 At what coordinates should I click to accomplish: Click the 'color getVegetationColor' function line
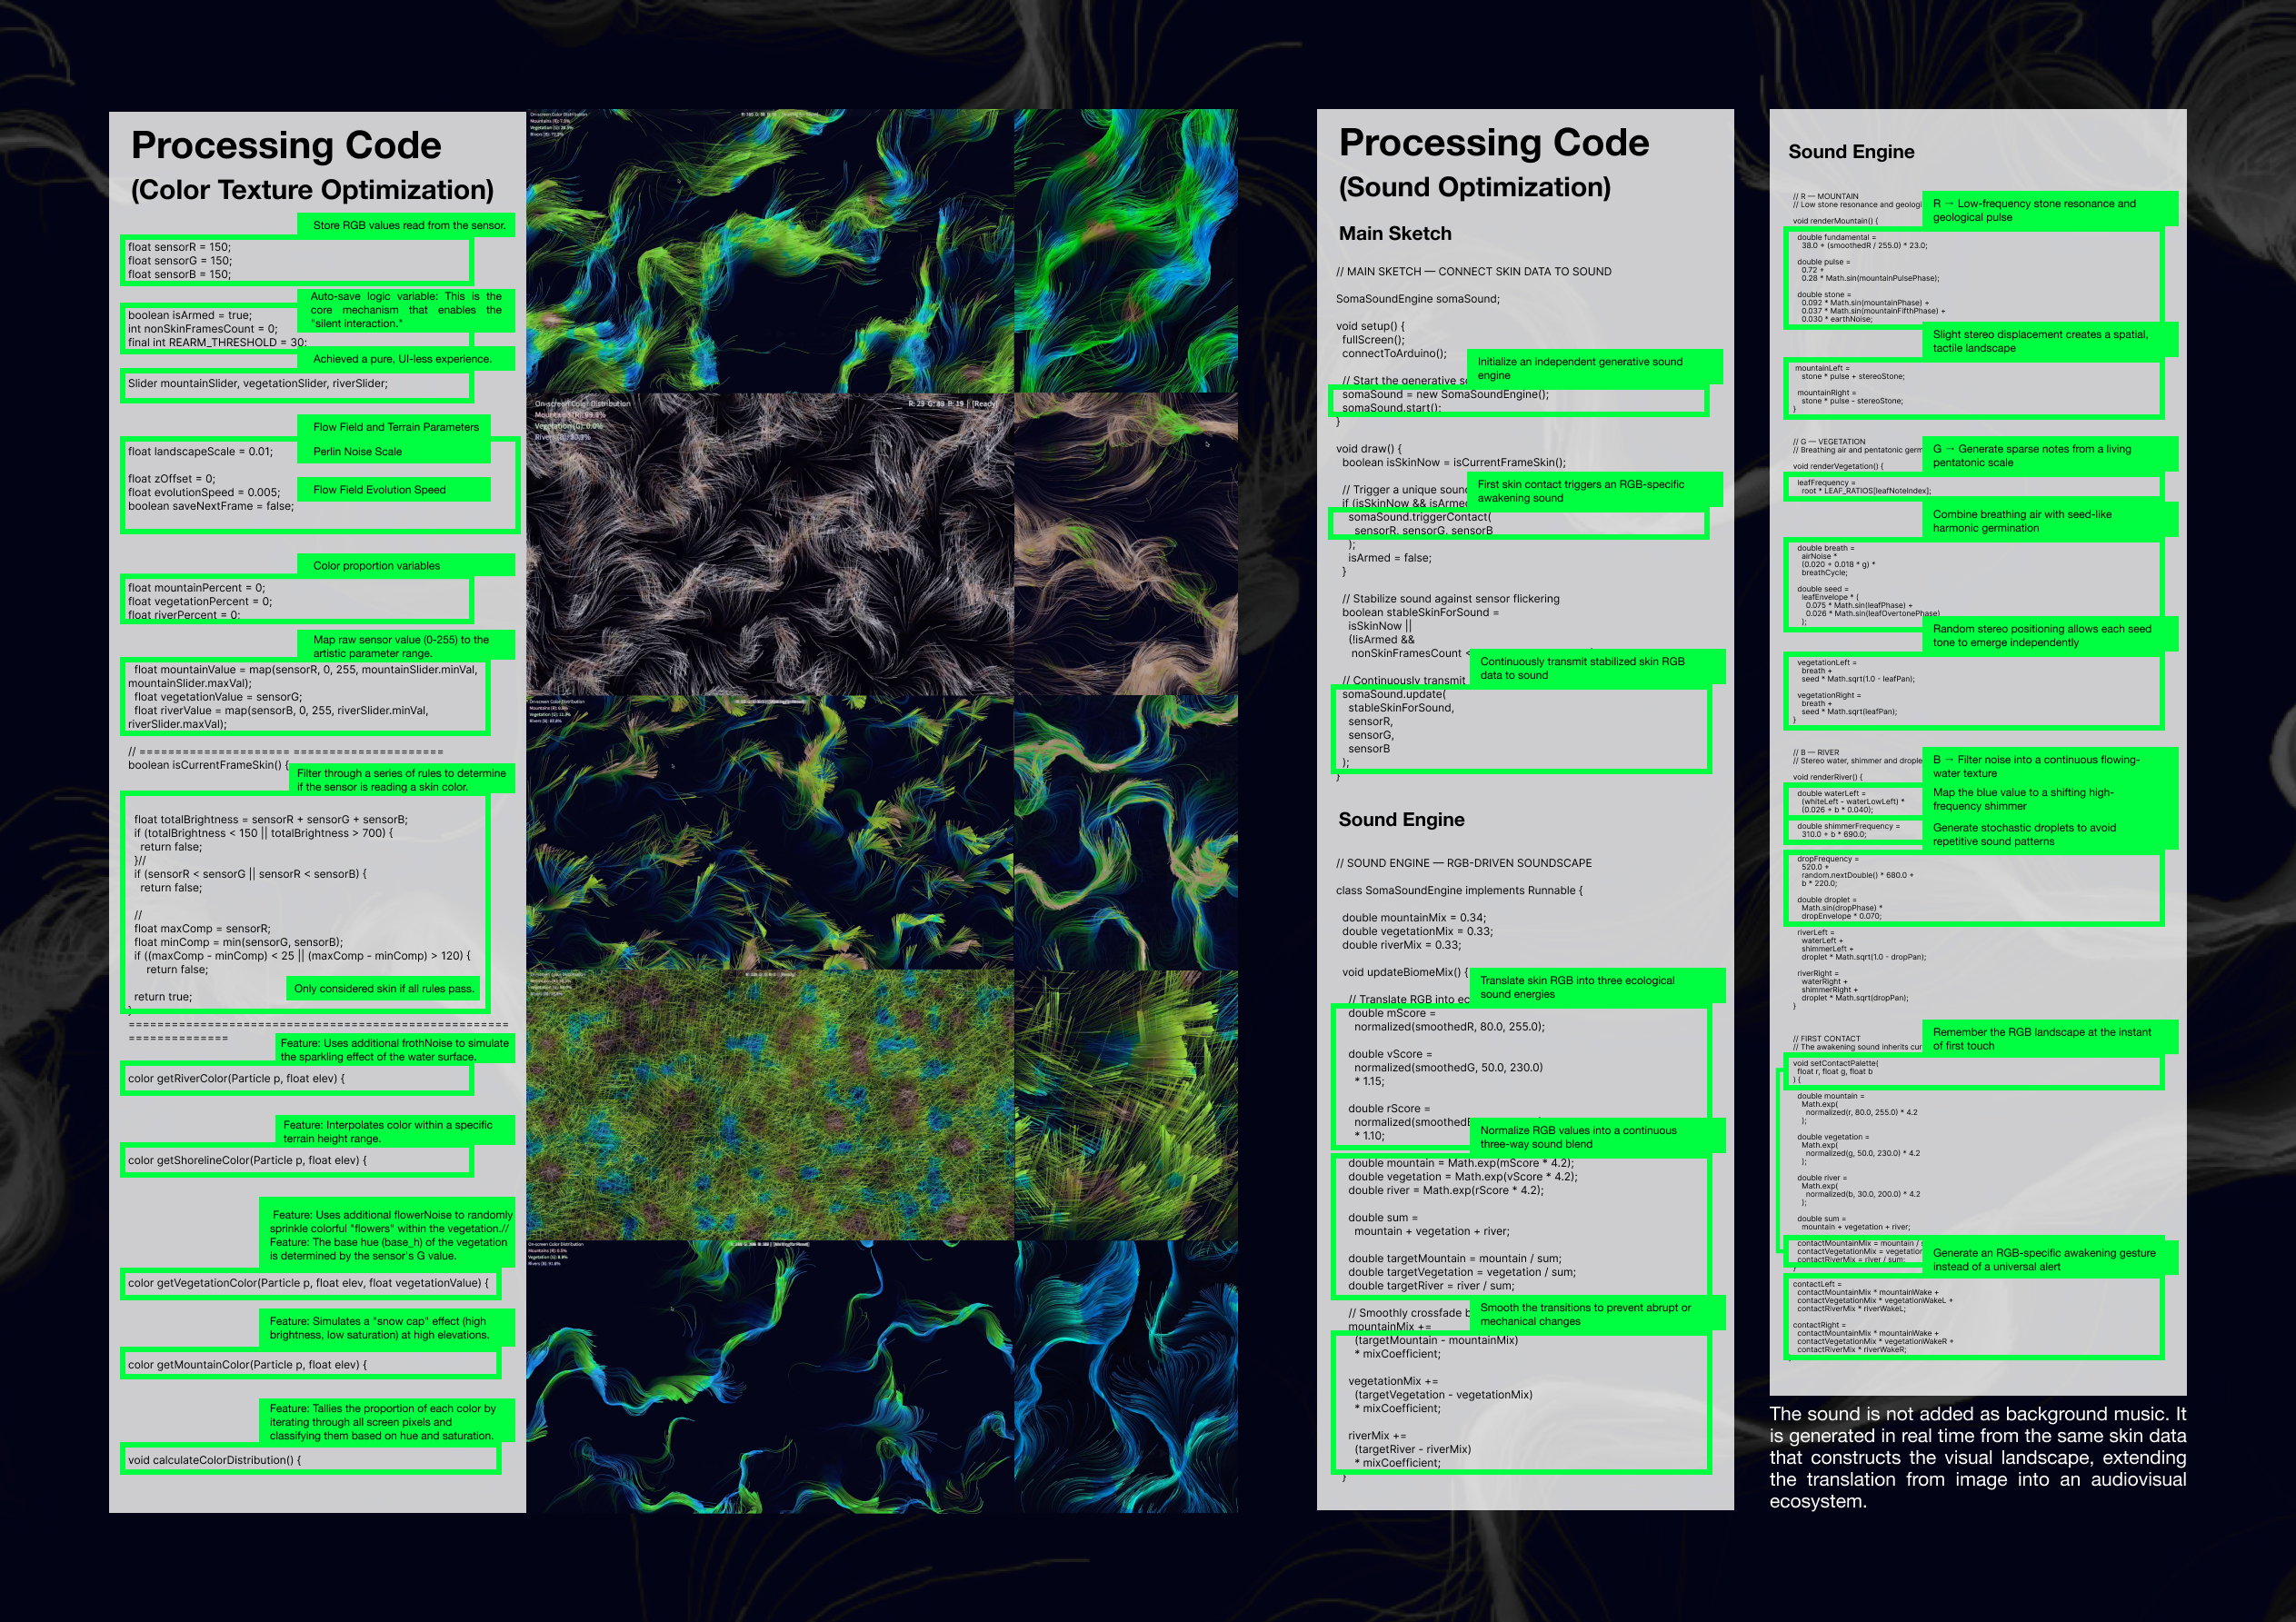click(x=308, y=1283)
